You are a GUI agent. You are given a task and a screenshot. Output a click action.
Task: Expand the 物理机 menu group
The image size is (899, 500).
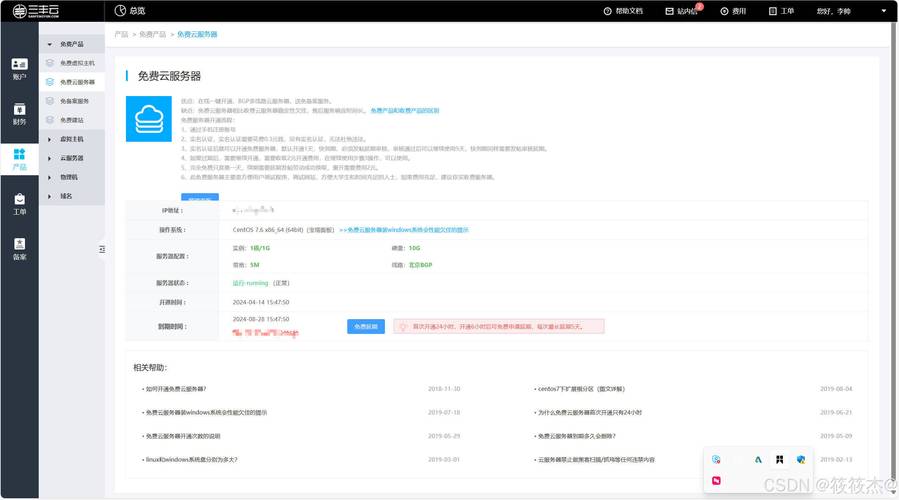72,177
